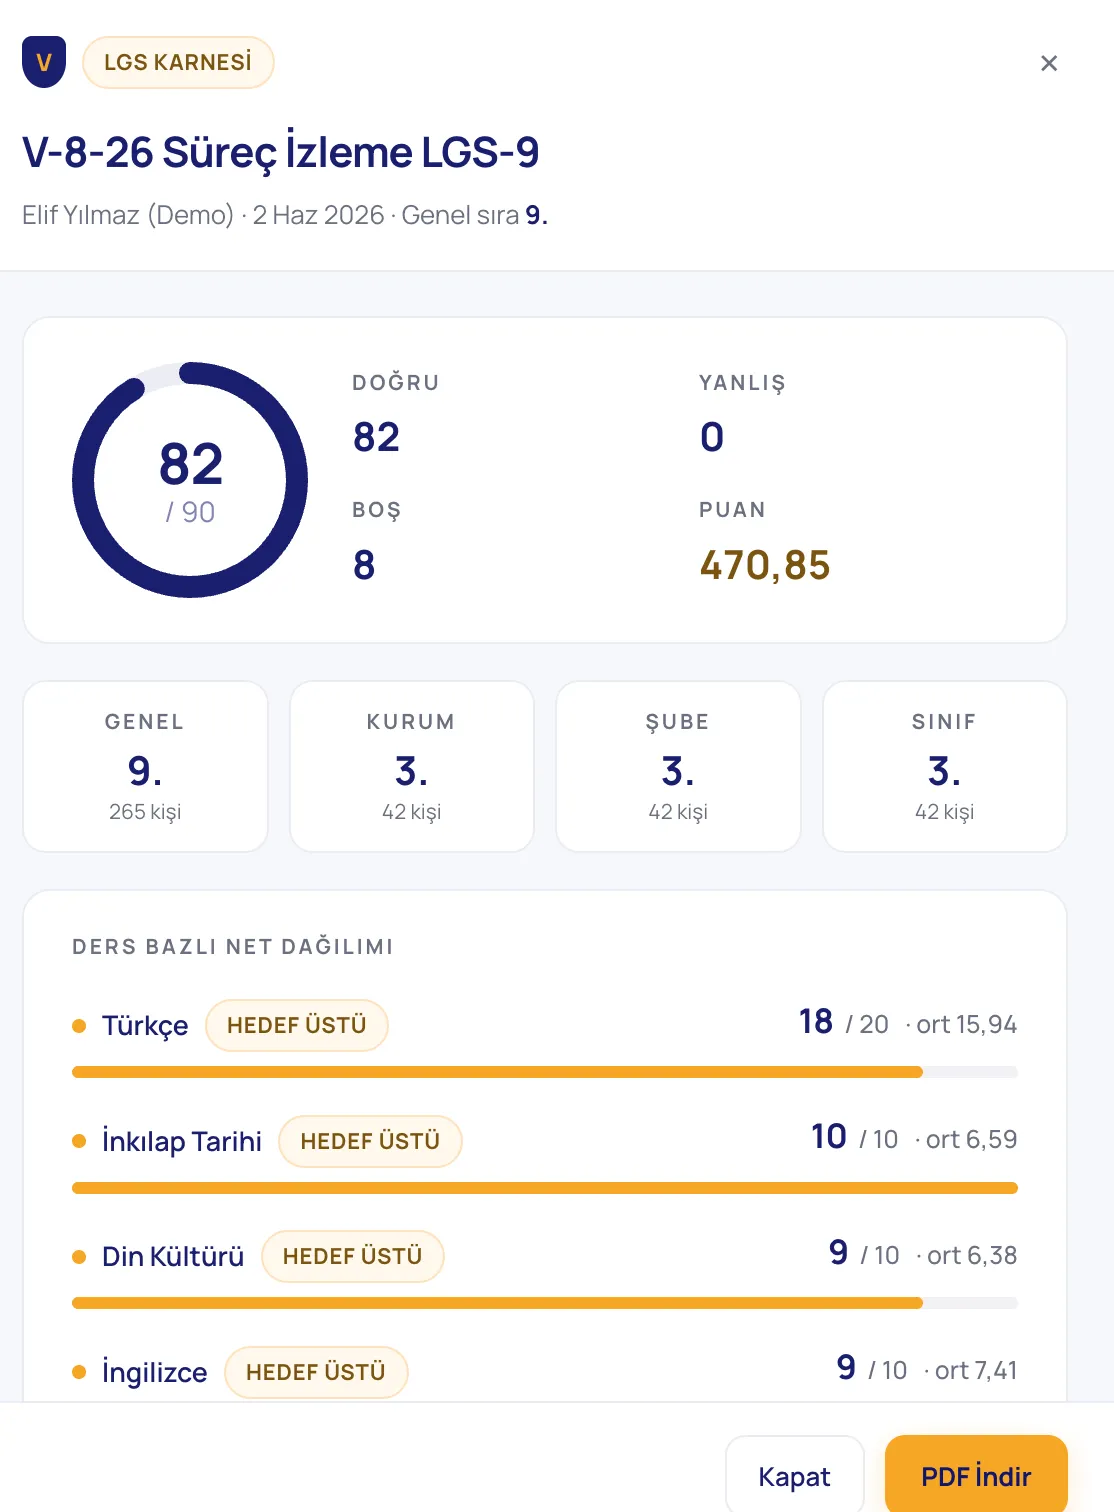Screen dimensions: 1114x1512
Task: Click the Türkçe HEDEF ÜSTÜ badge
Action: coord(297,1025)
